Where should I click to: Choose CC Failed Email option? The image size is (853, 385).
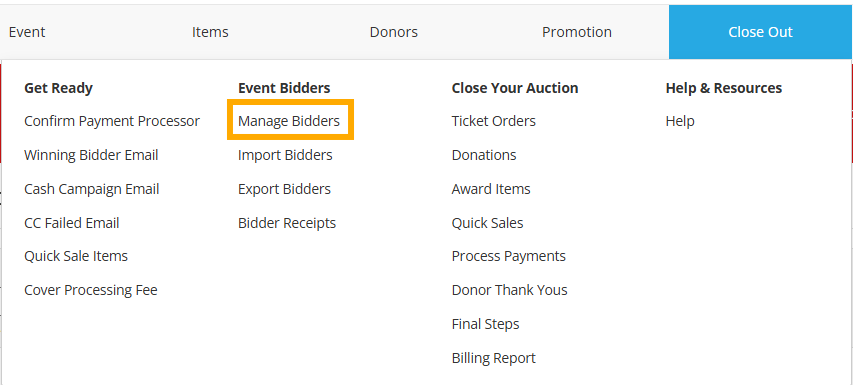pos(72,223)
